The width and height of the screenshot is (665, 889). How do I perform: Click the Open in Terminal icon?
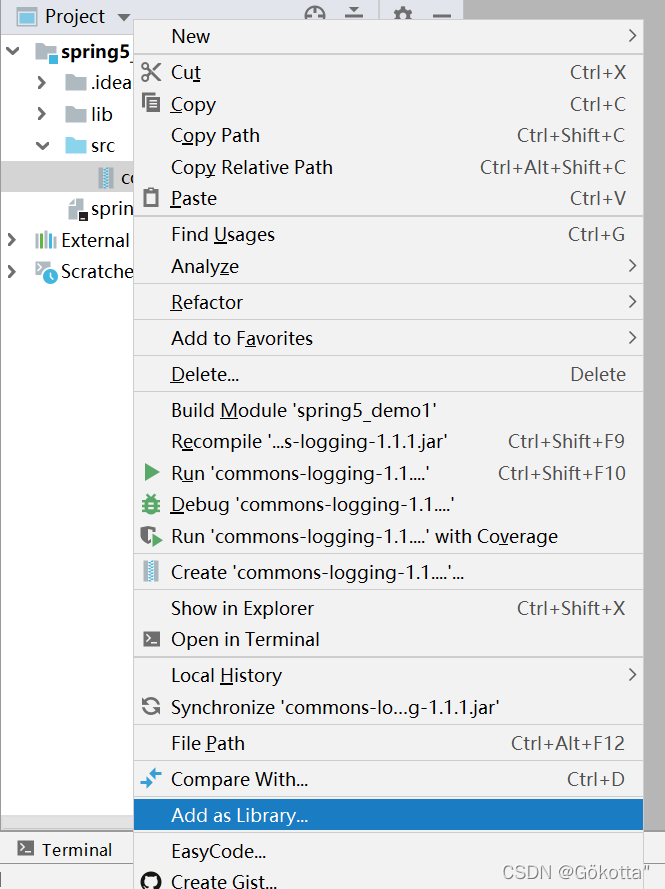[151, 639]
